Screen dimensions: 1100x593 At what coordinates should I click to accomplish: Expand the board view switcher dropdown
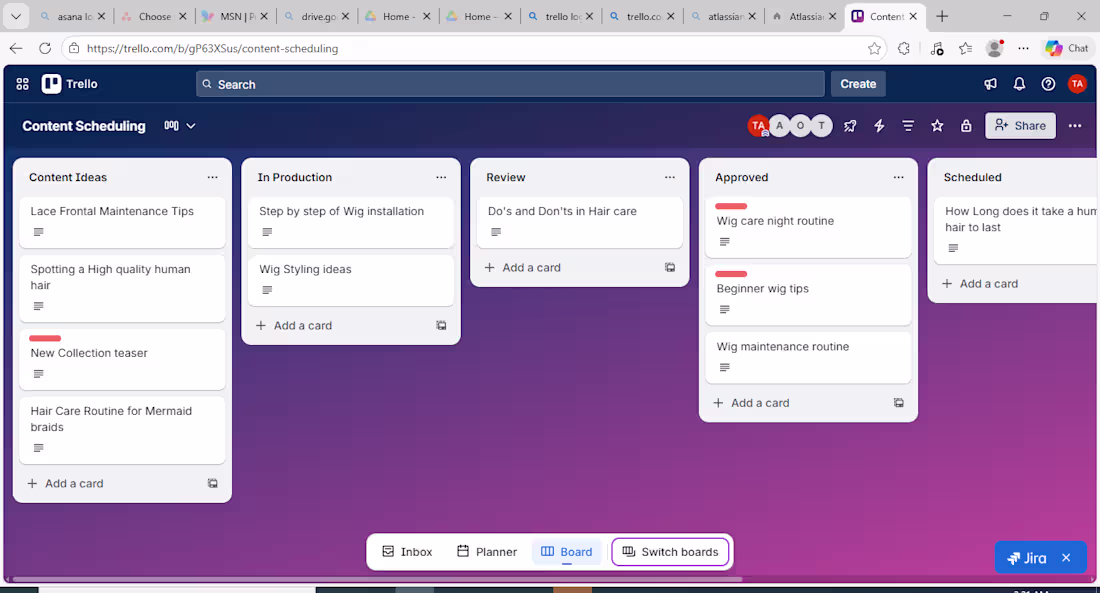pos(180,126)
